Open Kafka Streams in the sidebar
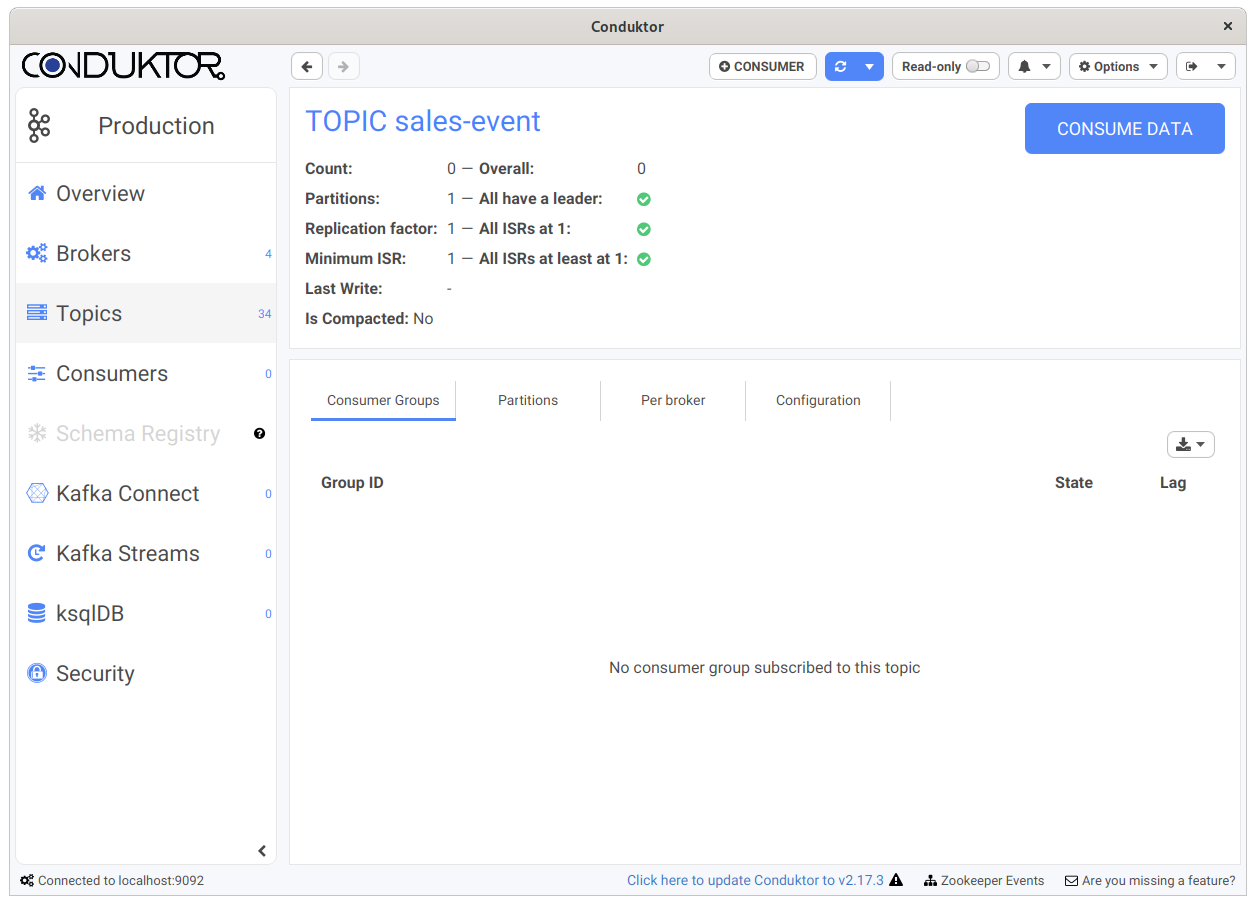1256x905 pixels. pos(146,554)
